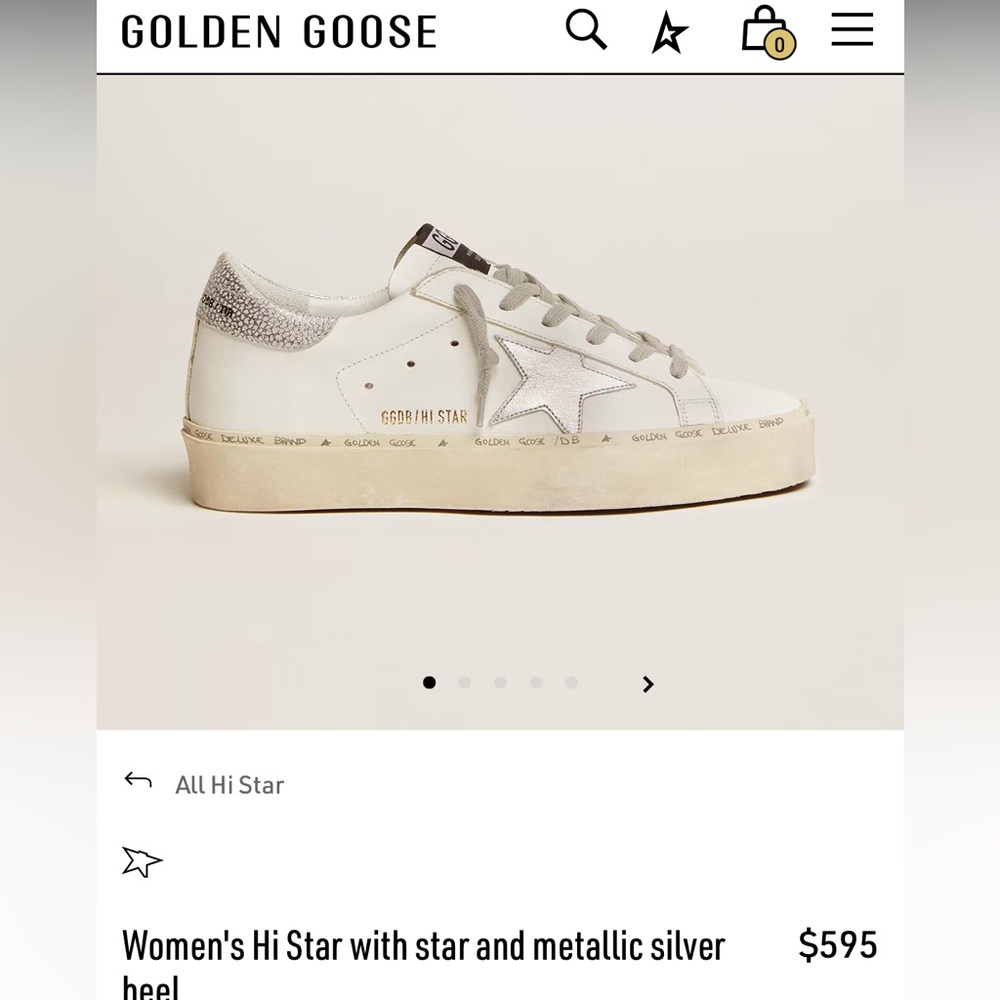The image size is (1000, 1000).
Task: Click the sneaker product image
Action: pos(500,380)
